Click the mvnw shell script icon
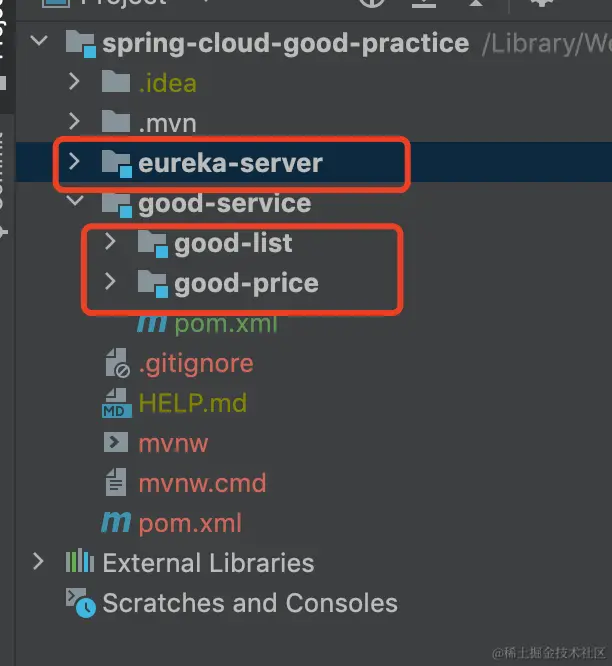 [117, 443]
